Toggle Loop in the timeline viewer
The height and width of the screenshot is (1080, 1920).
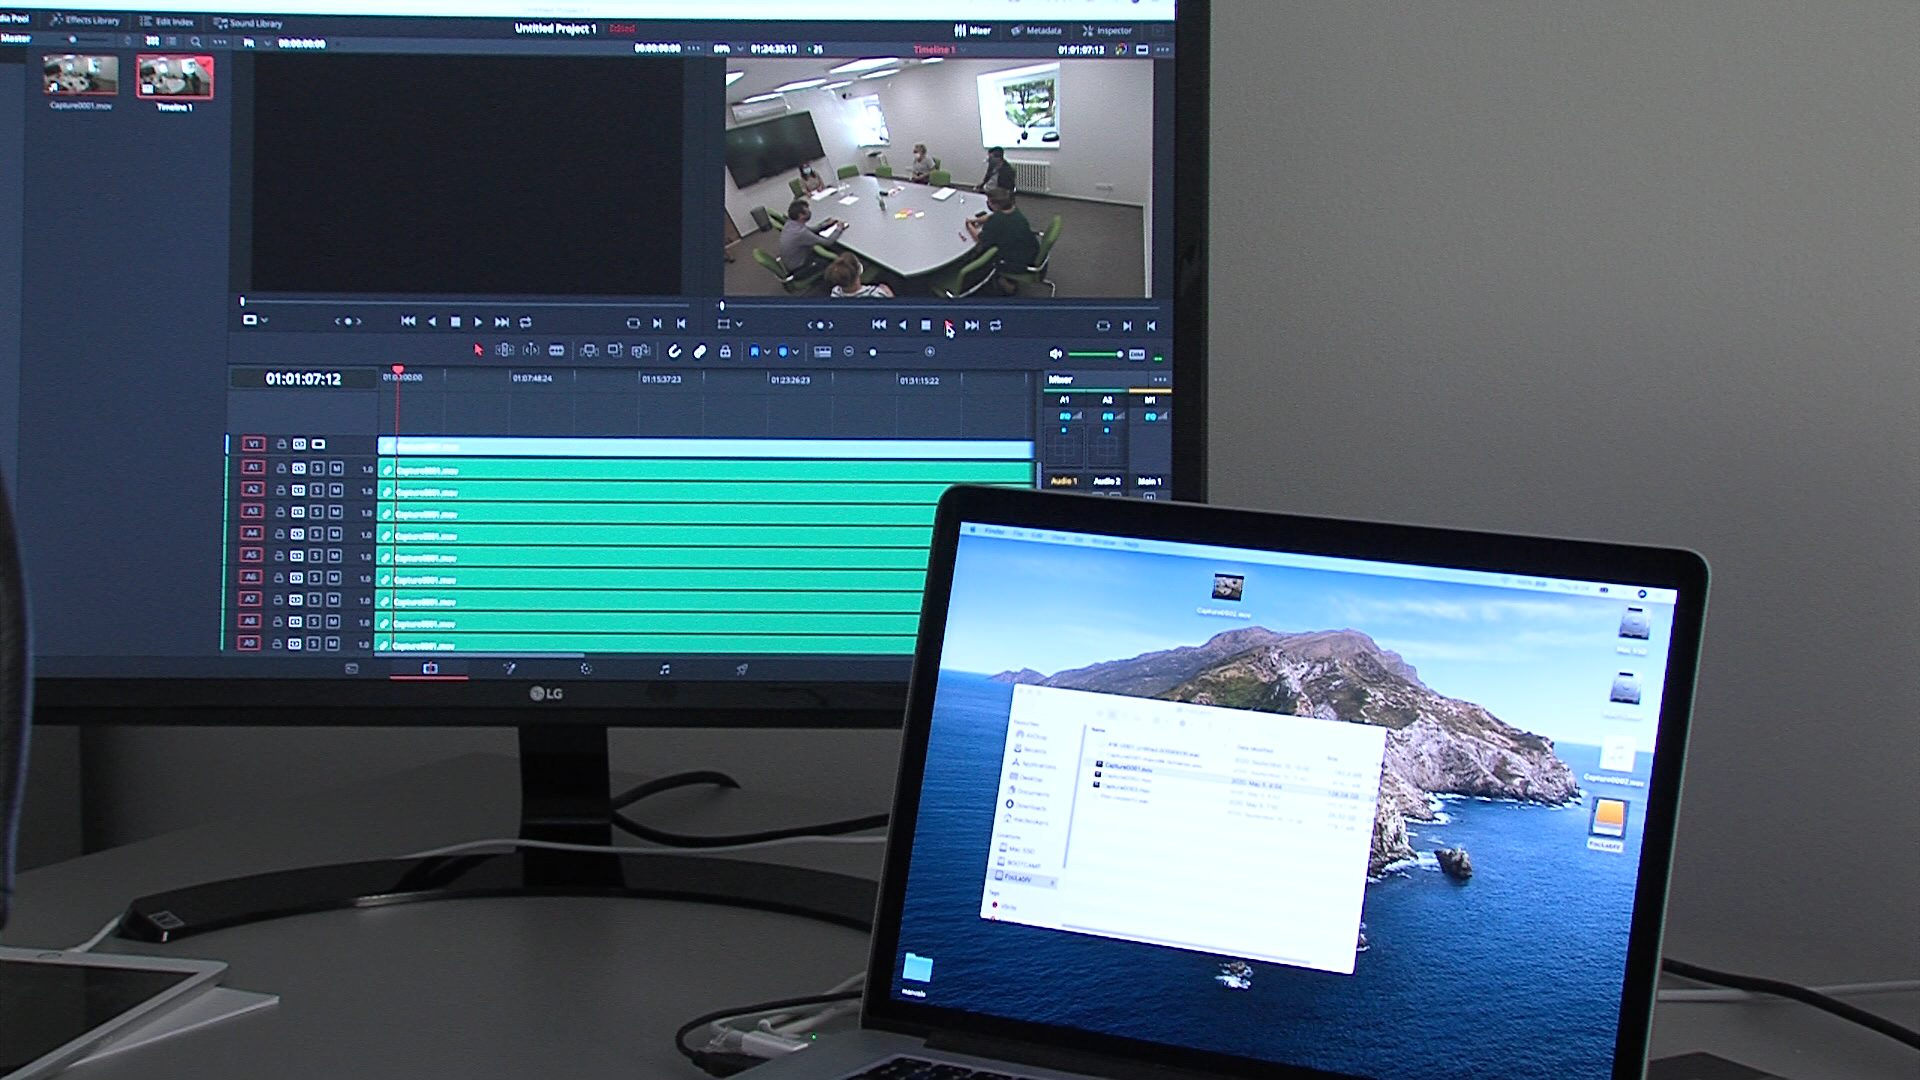996,325
